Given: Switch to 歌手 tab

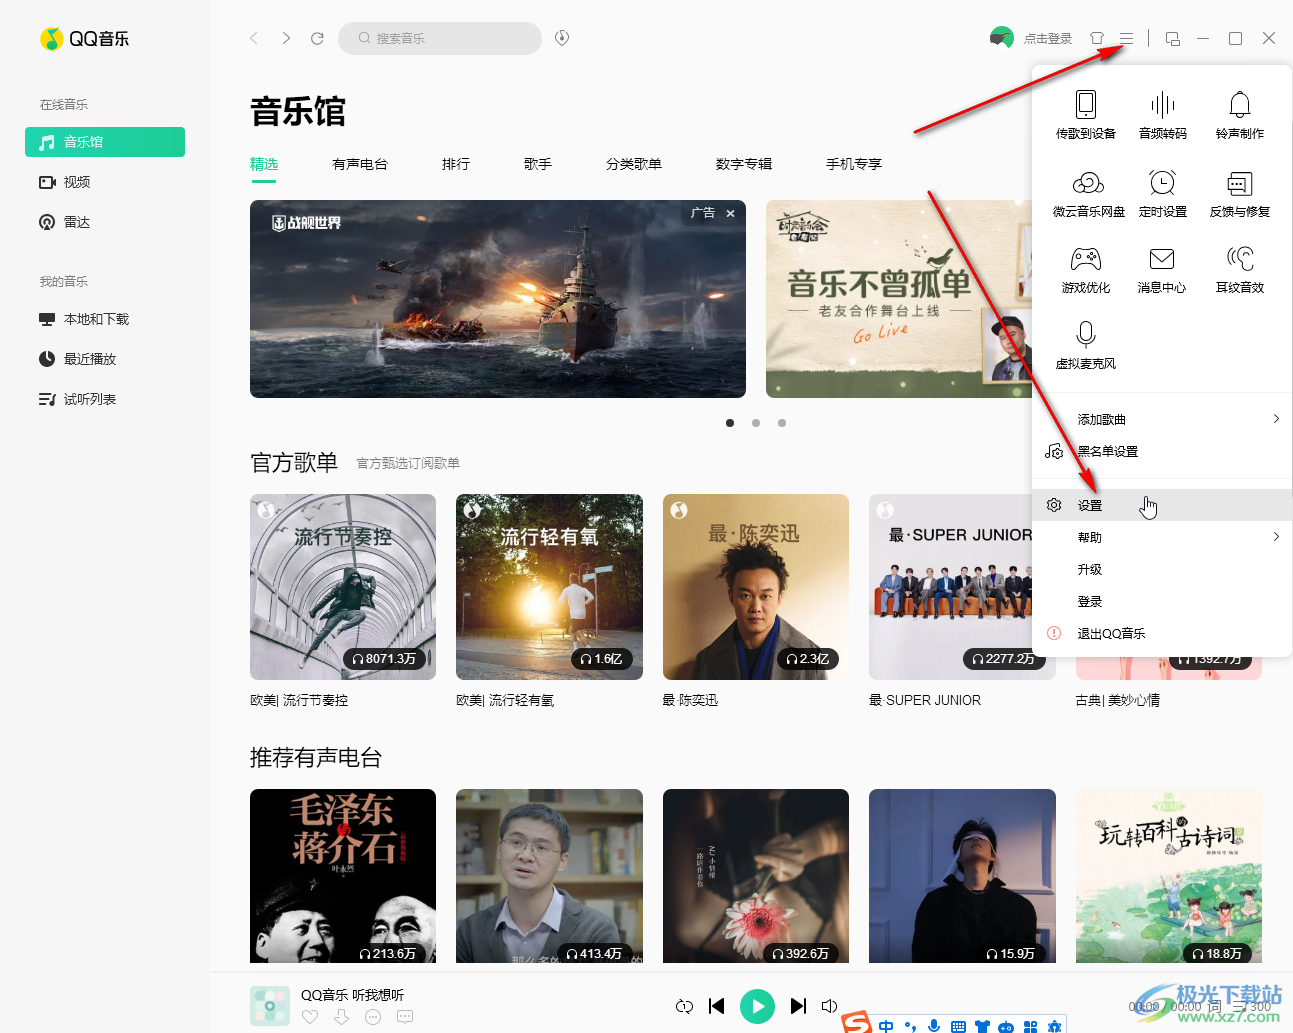Looking at the screenshot, I should coord(538,164).
